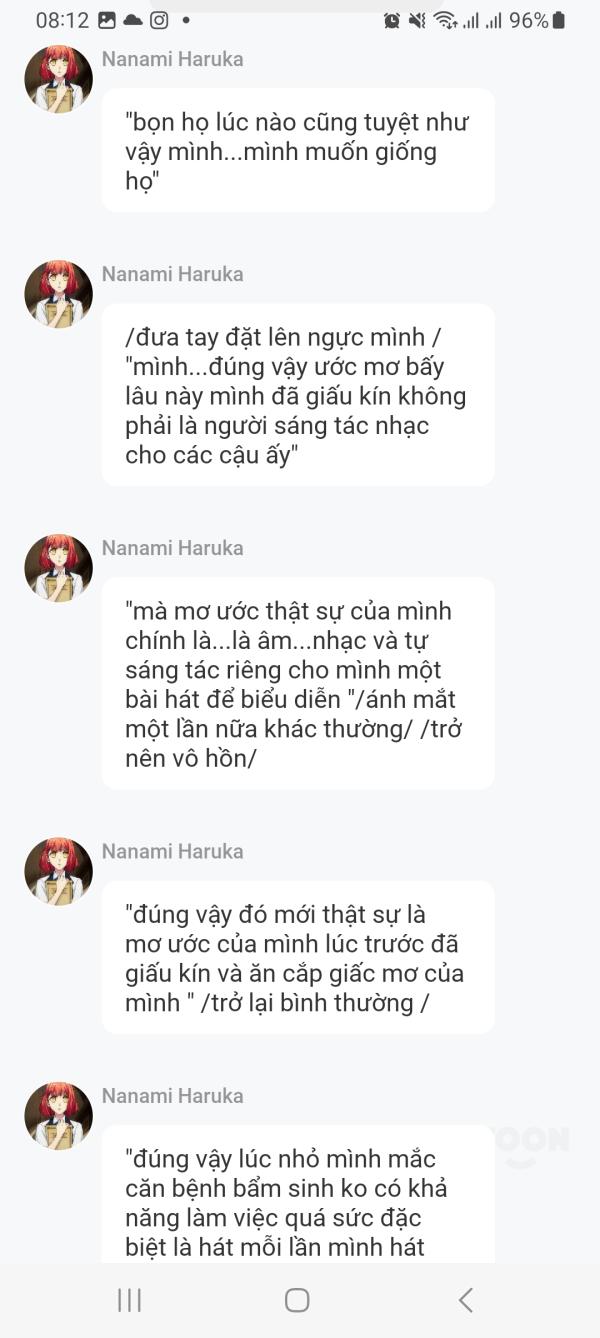Open the recent apps navigation button
The height and width of the screenshot is (1338, 600).
[x=130, y=1300]
